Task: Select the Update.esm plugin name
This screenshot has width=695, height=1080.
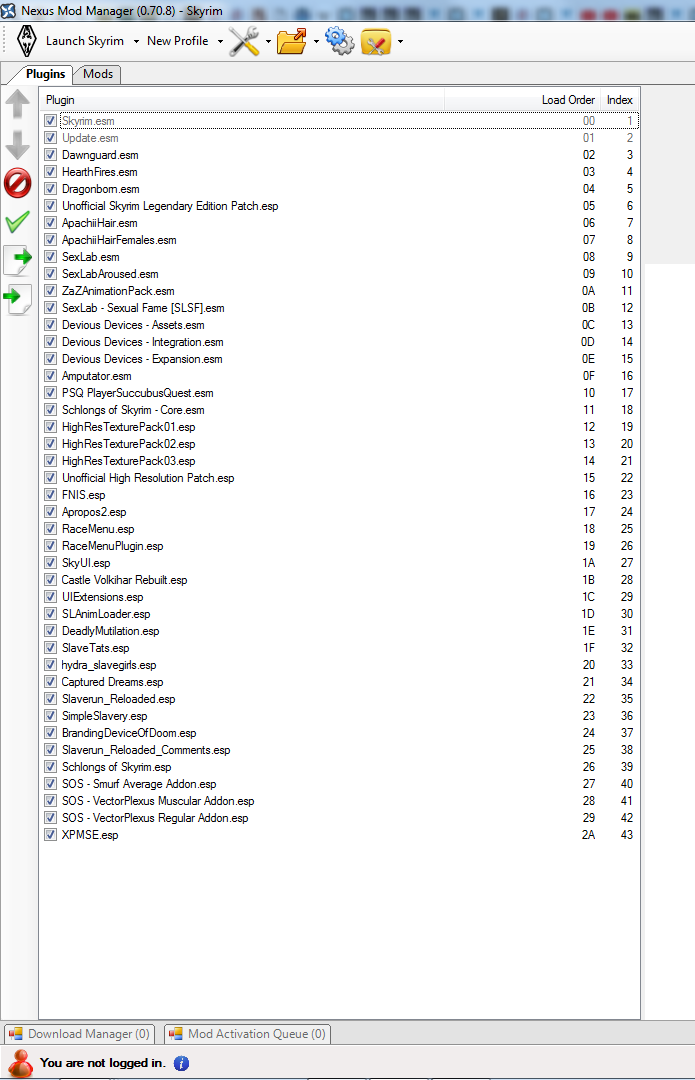Action: point(90,138)
